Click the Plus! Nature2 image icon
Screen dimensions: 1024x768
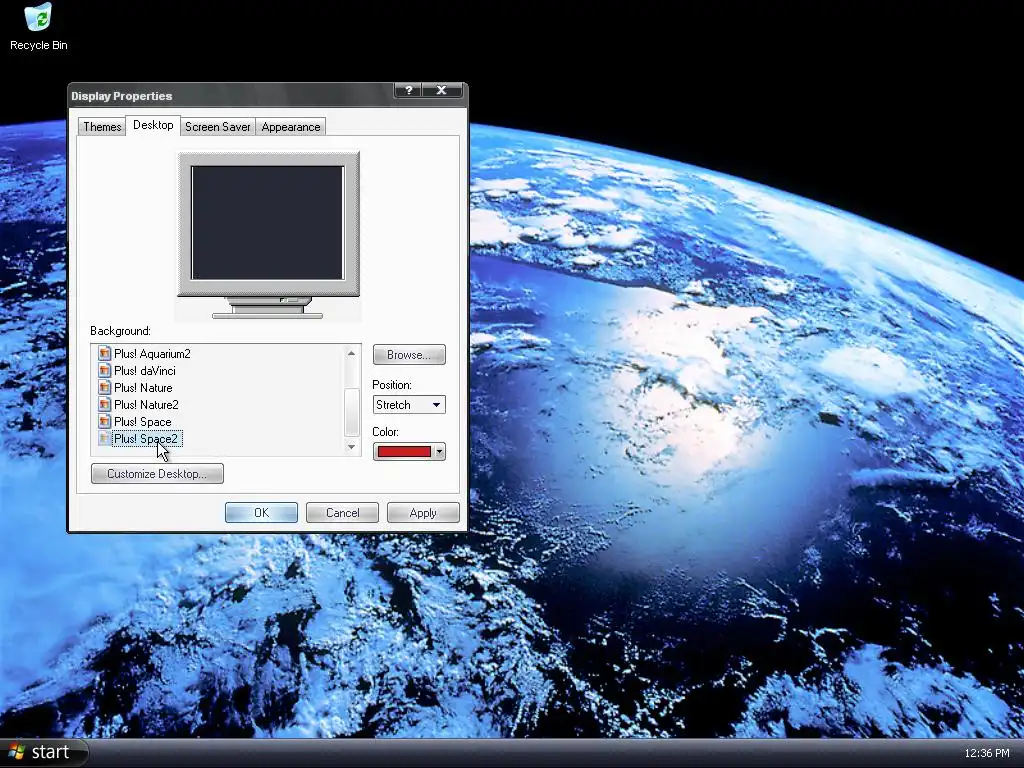104,404
